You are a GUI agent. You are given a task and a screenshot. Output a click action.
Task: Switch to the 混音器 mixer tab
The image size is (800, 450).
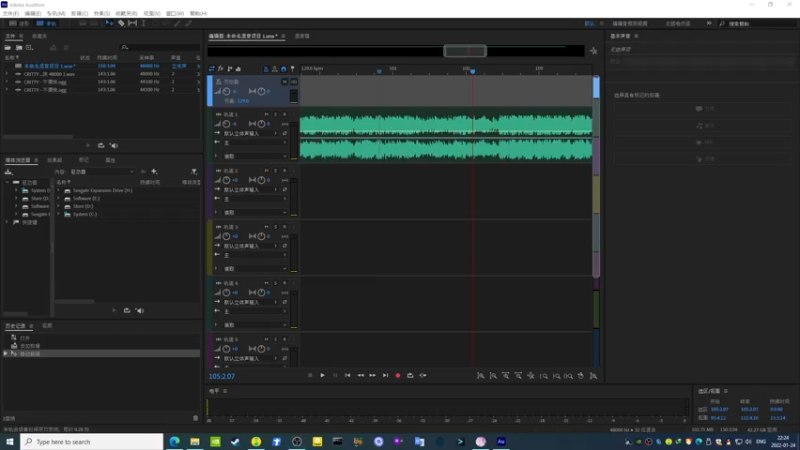[x=302, y=35]
